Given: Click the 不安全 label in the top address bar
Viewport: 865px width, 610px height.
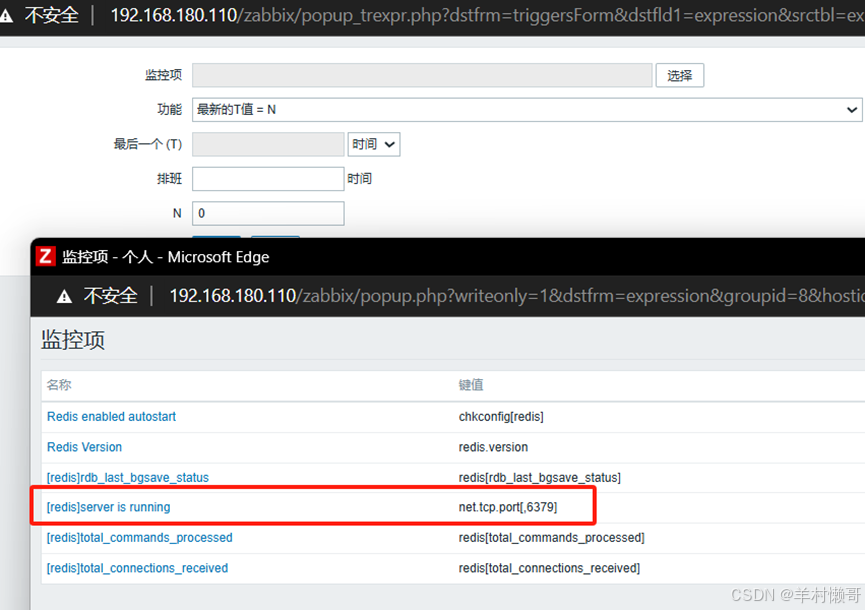Looking at the screenshot, I should 52,15.
